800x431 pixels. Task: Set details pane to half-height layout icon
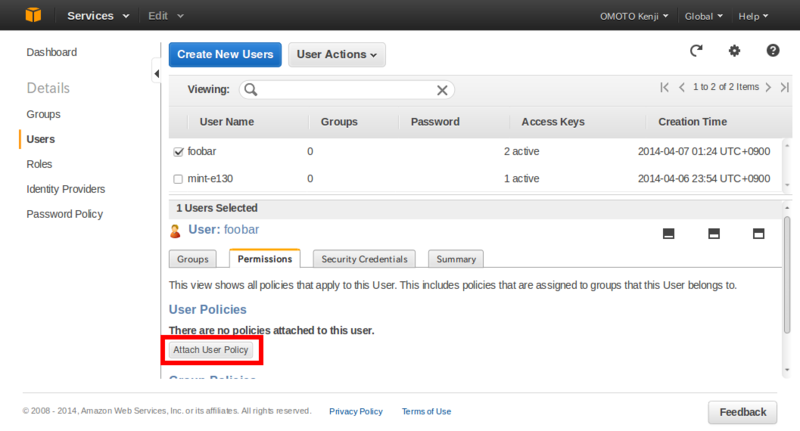point(714,234)
